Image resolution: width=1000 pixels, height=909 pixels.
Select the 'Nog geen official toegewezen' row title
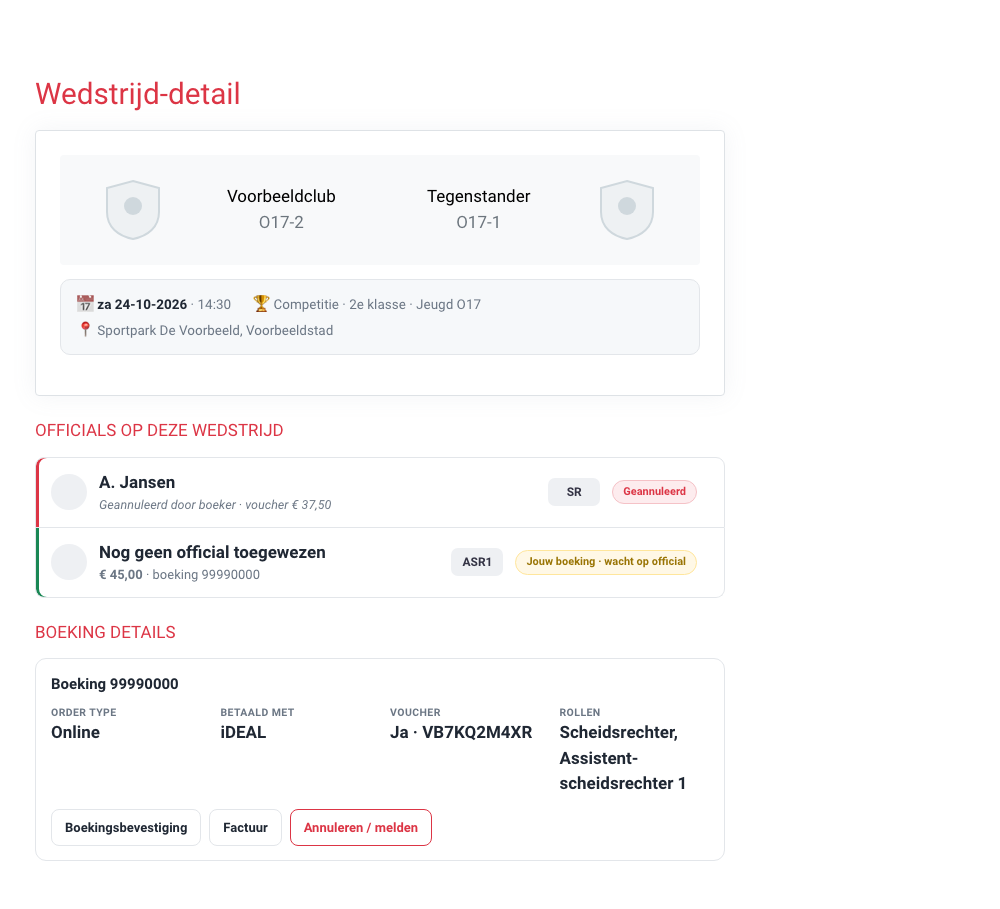click(212, 552)
